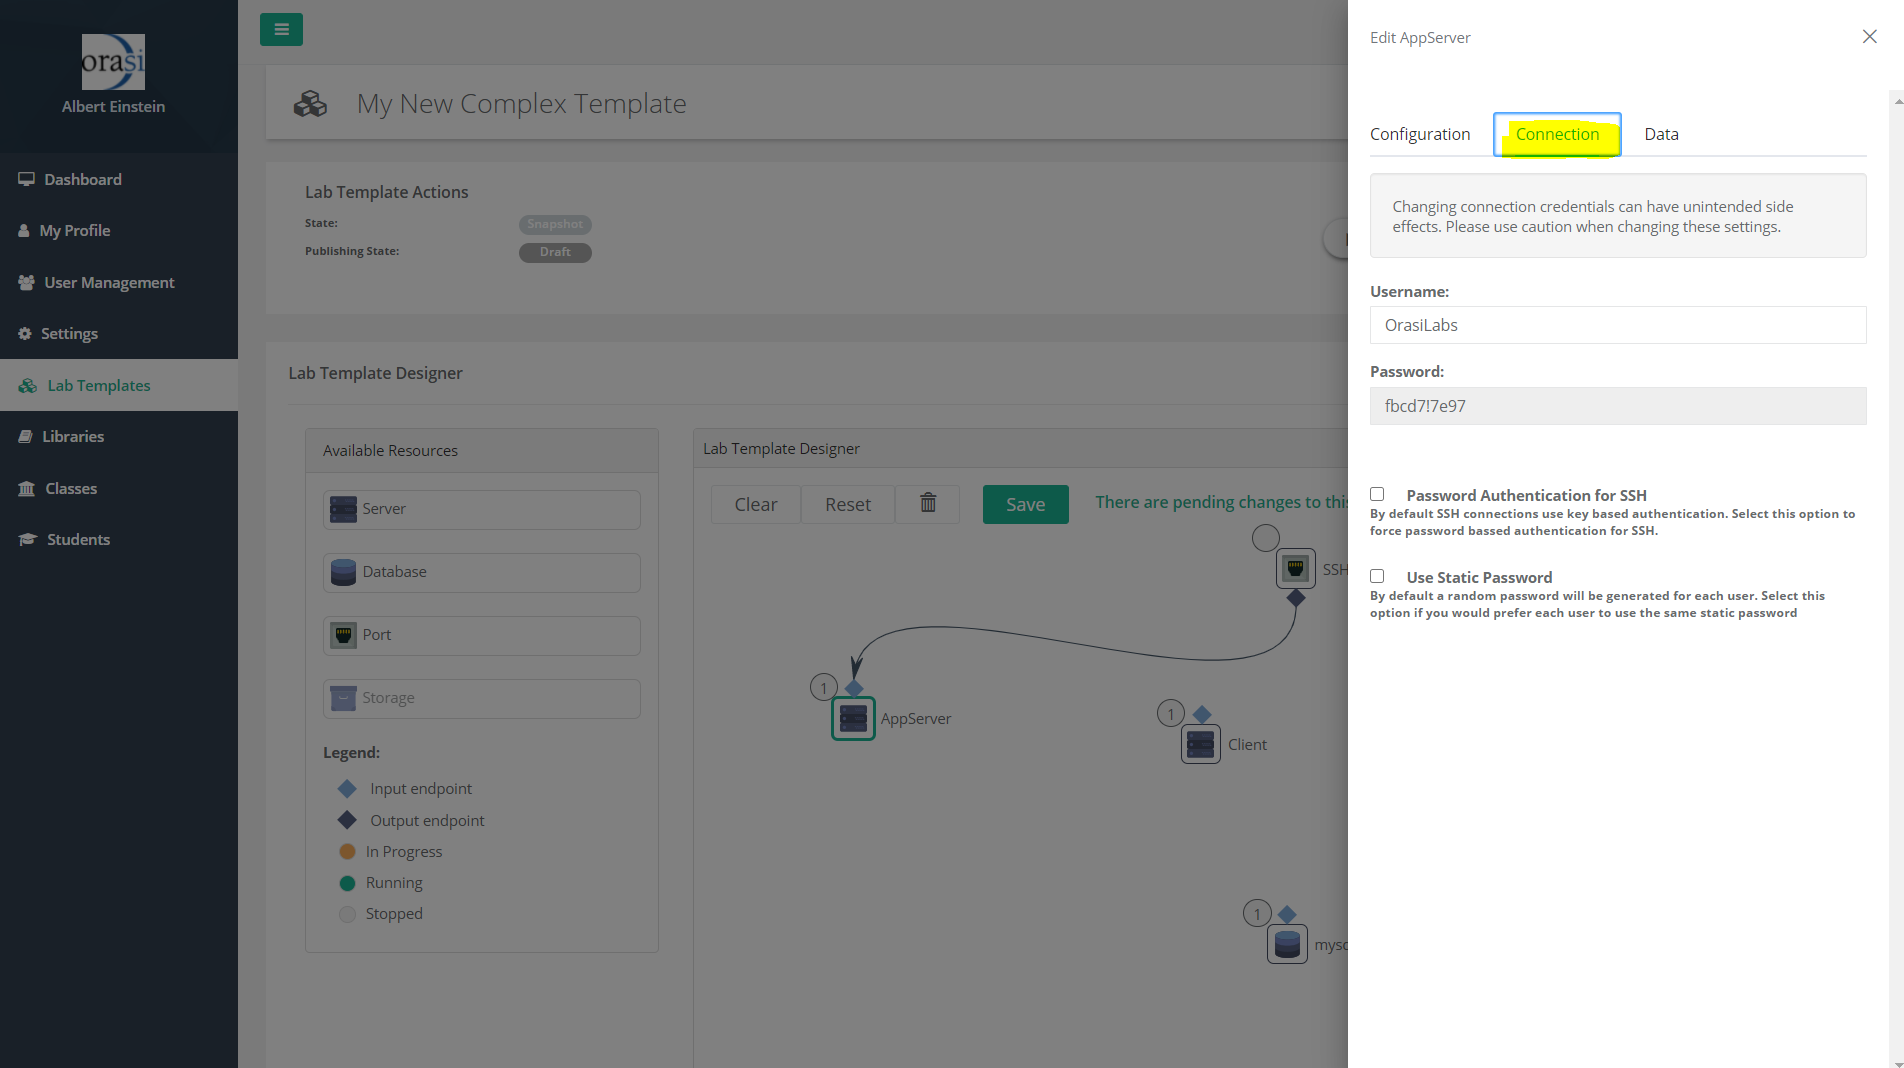The height and width of the screenshot is (1068, 1904).
Task: Click the mysql instance count circle
Action: [1257, 913]
